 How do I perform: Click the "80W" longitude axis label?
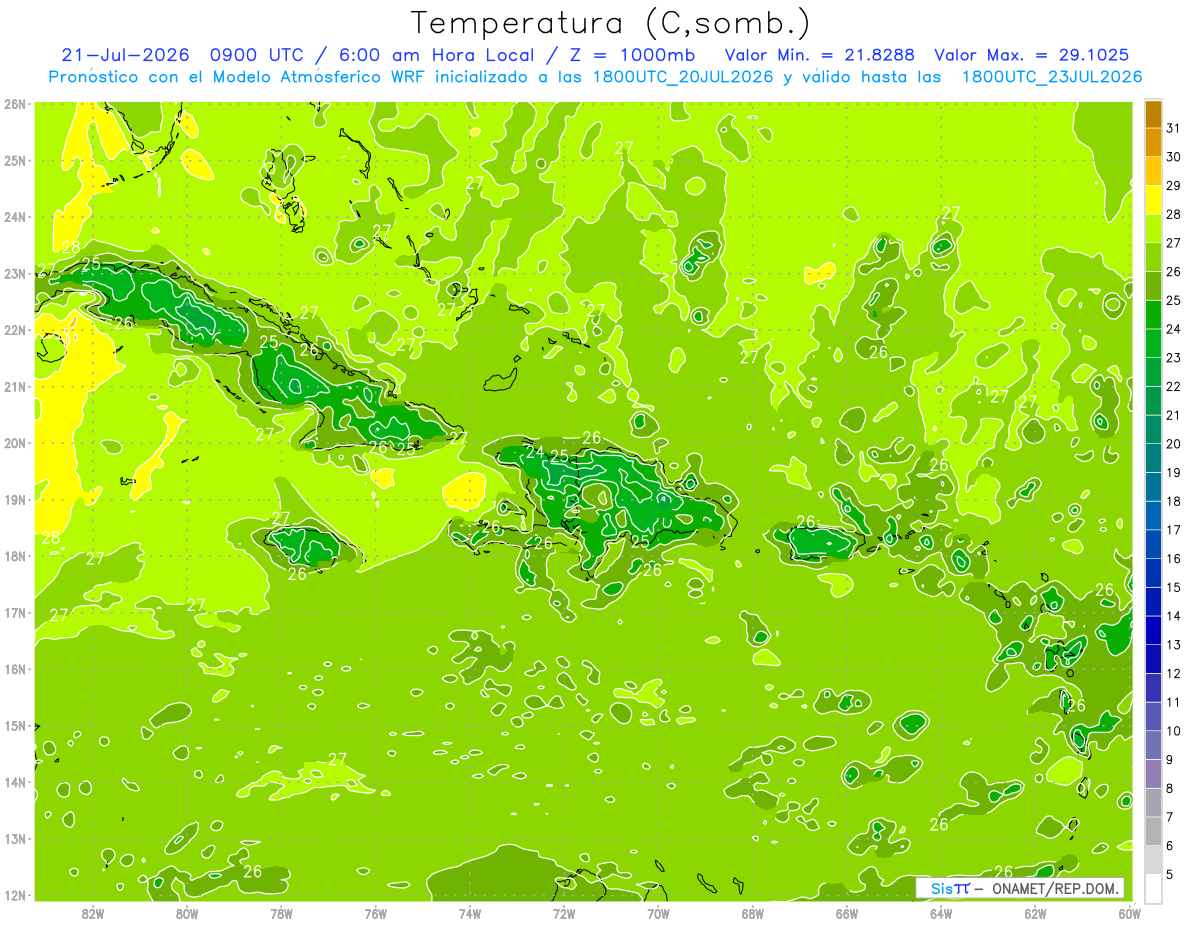[187, 912]
